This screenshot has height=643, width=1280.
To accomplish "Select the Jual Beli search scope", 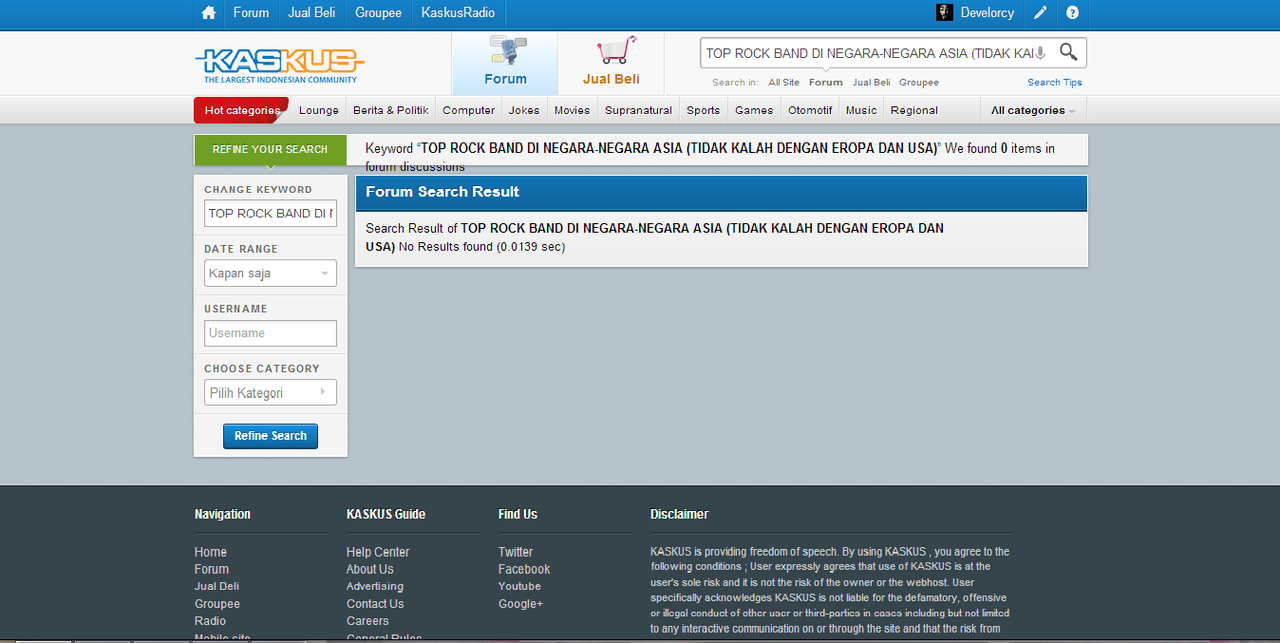I will click(871, 82).
